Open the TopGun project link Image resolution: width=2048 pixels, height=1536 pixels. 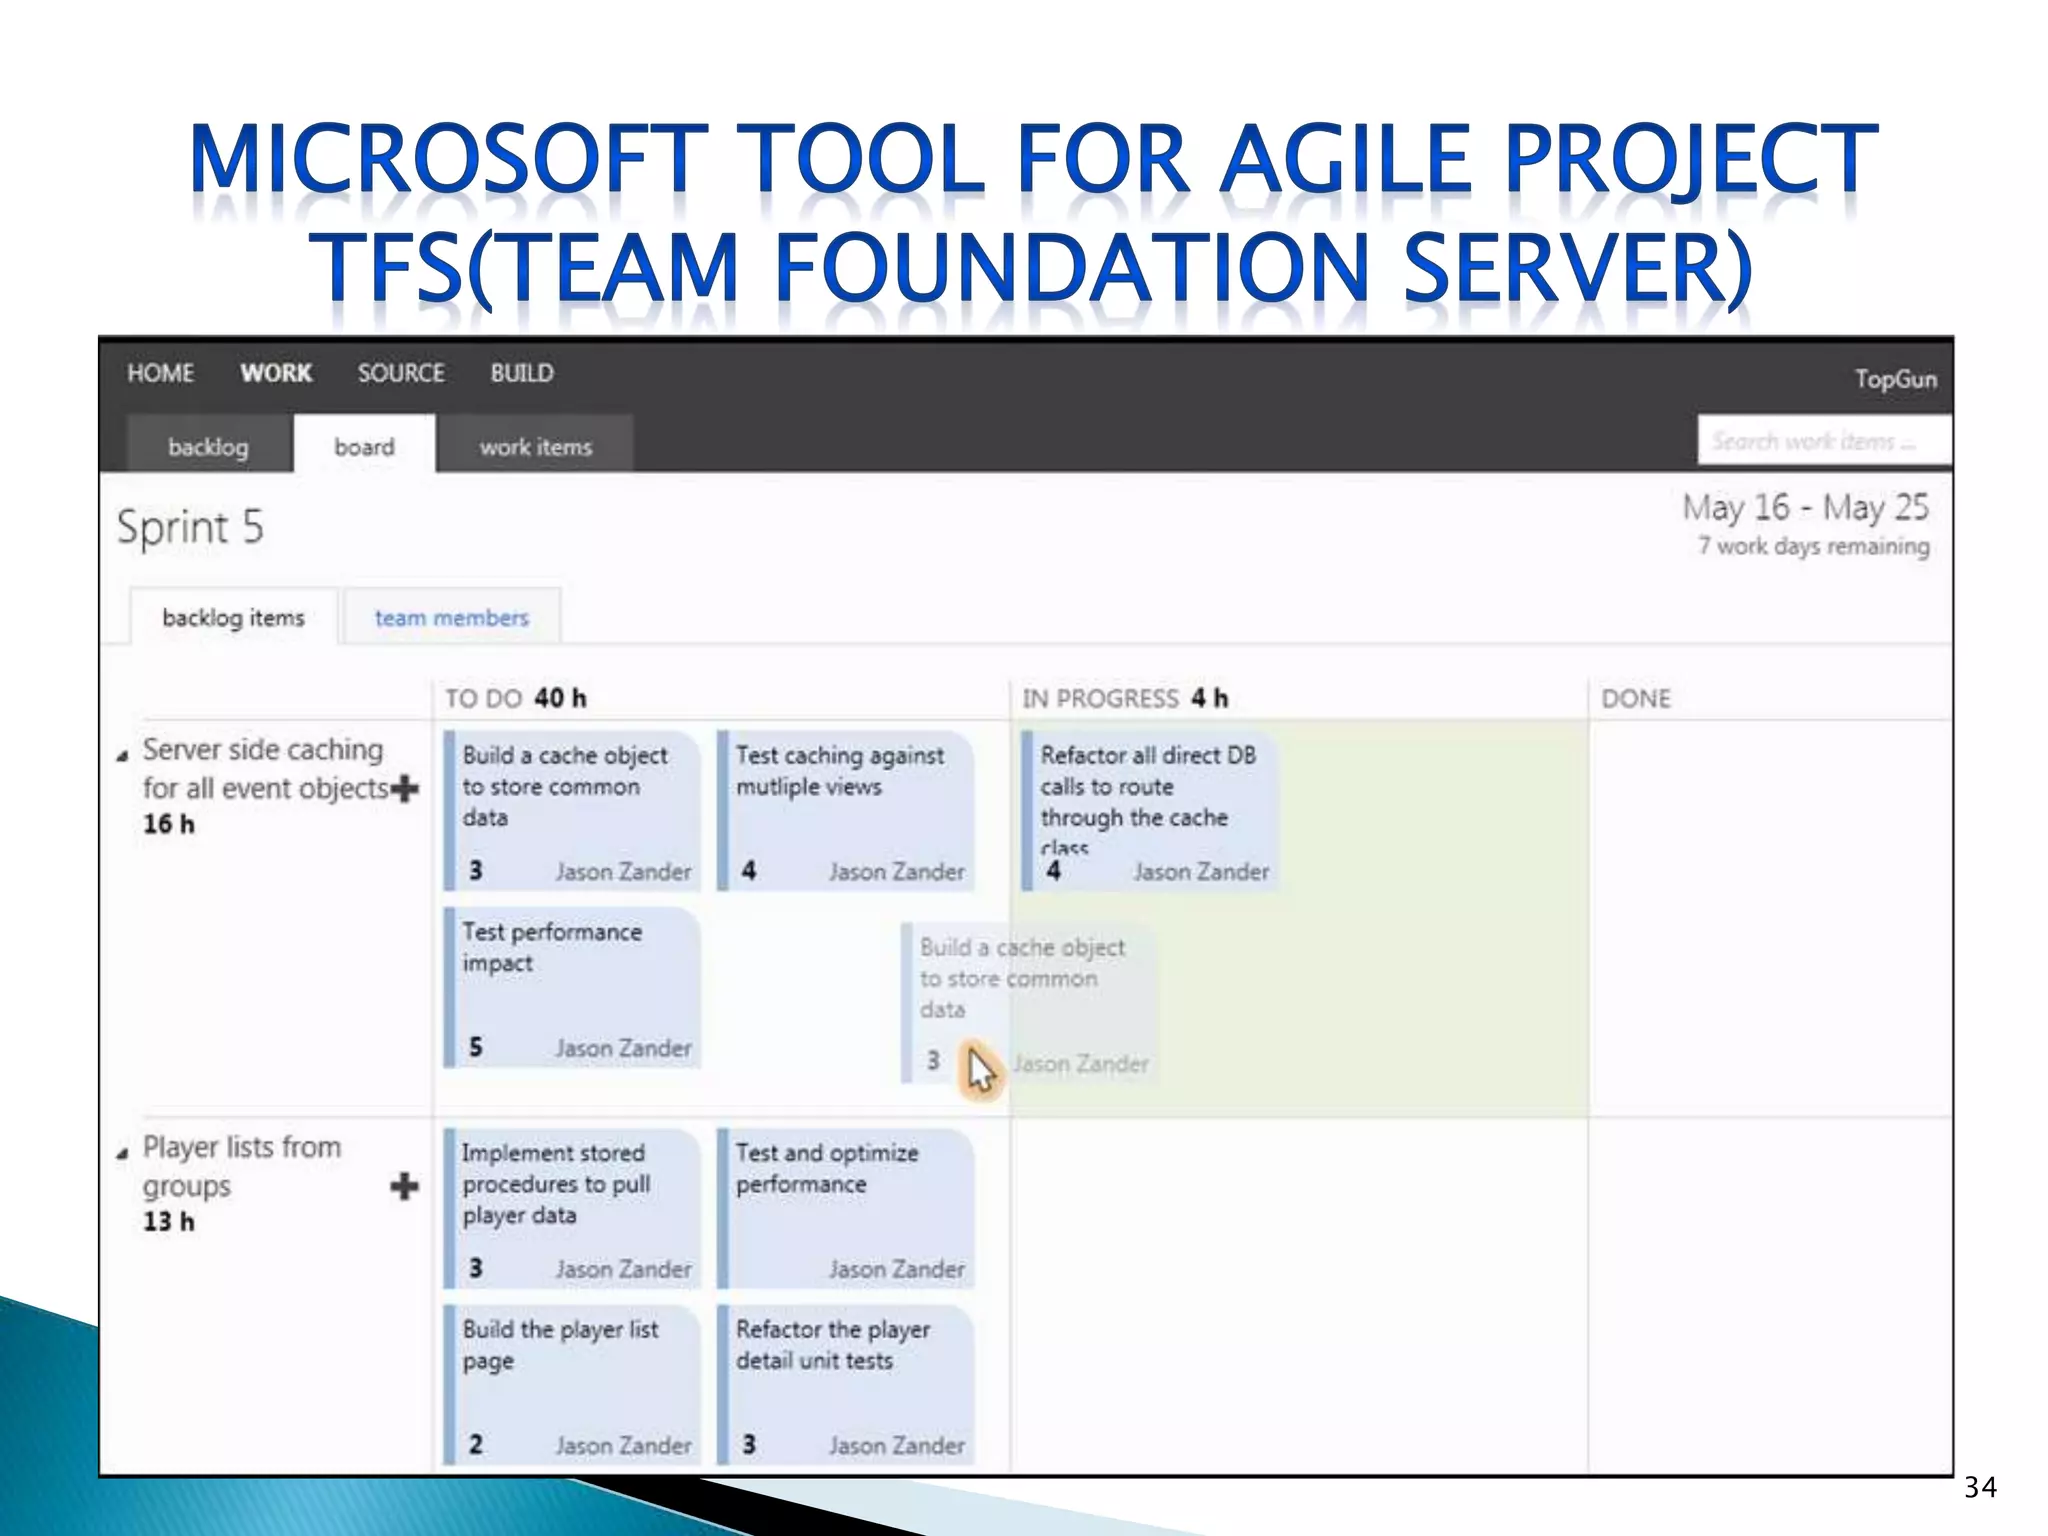click(x=1895, y=379)
